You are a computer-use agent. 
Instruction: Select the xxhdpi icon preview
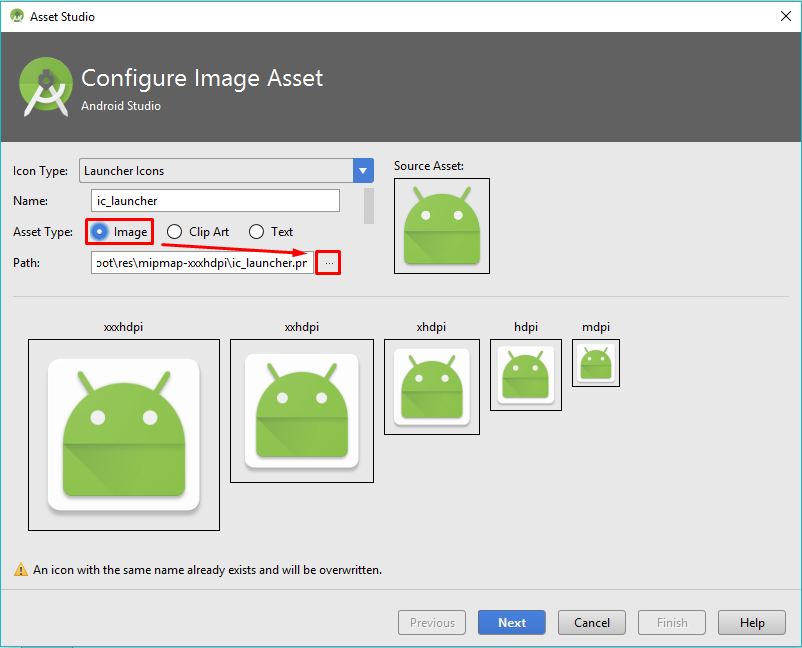click(x=302, y=411)
